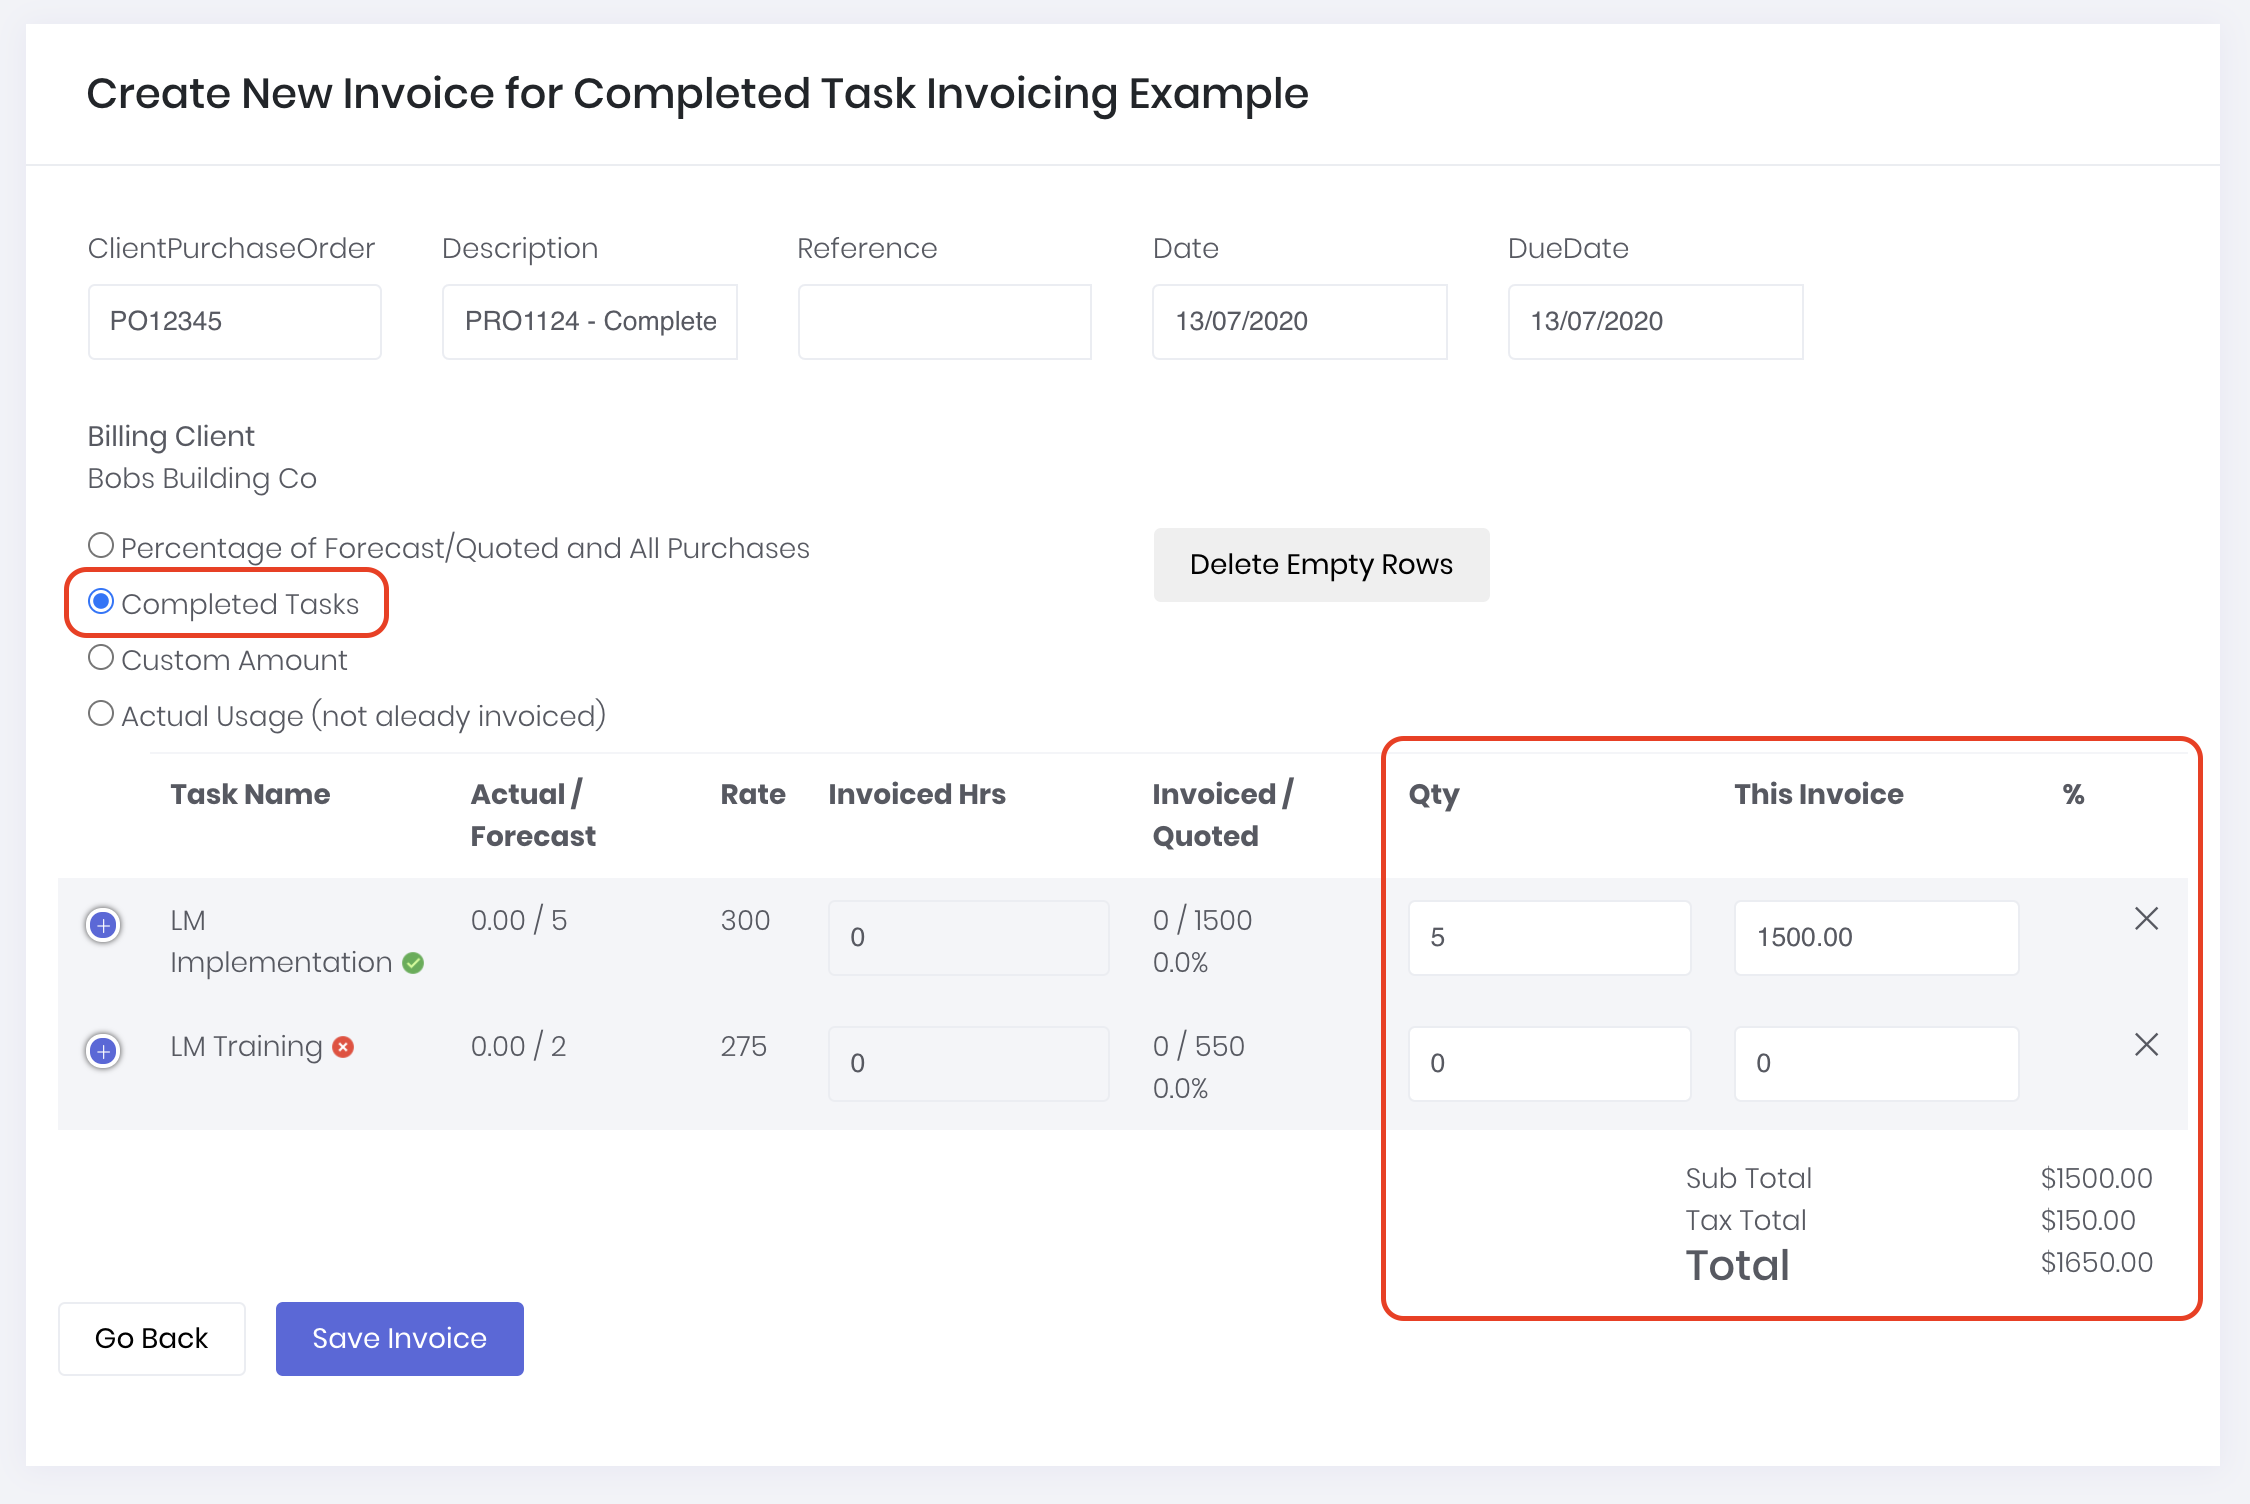Remove LM Training row with X icon
Viewport: 2250px width, 1504px height.
pos(2146,1045)
